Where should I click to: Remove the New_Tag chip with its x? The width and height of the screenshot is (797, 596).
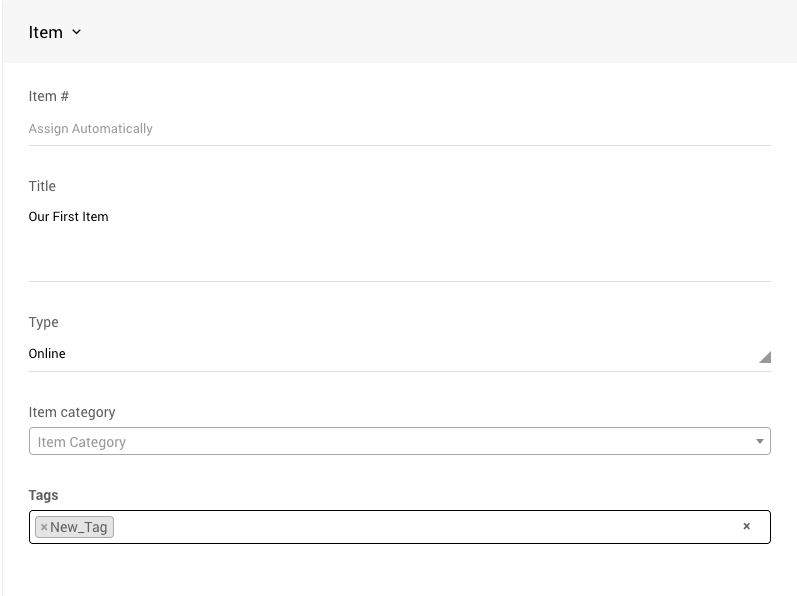44,527
